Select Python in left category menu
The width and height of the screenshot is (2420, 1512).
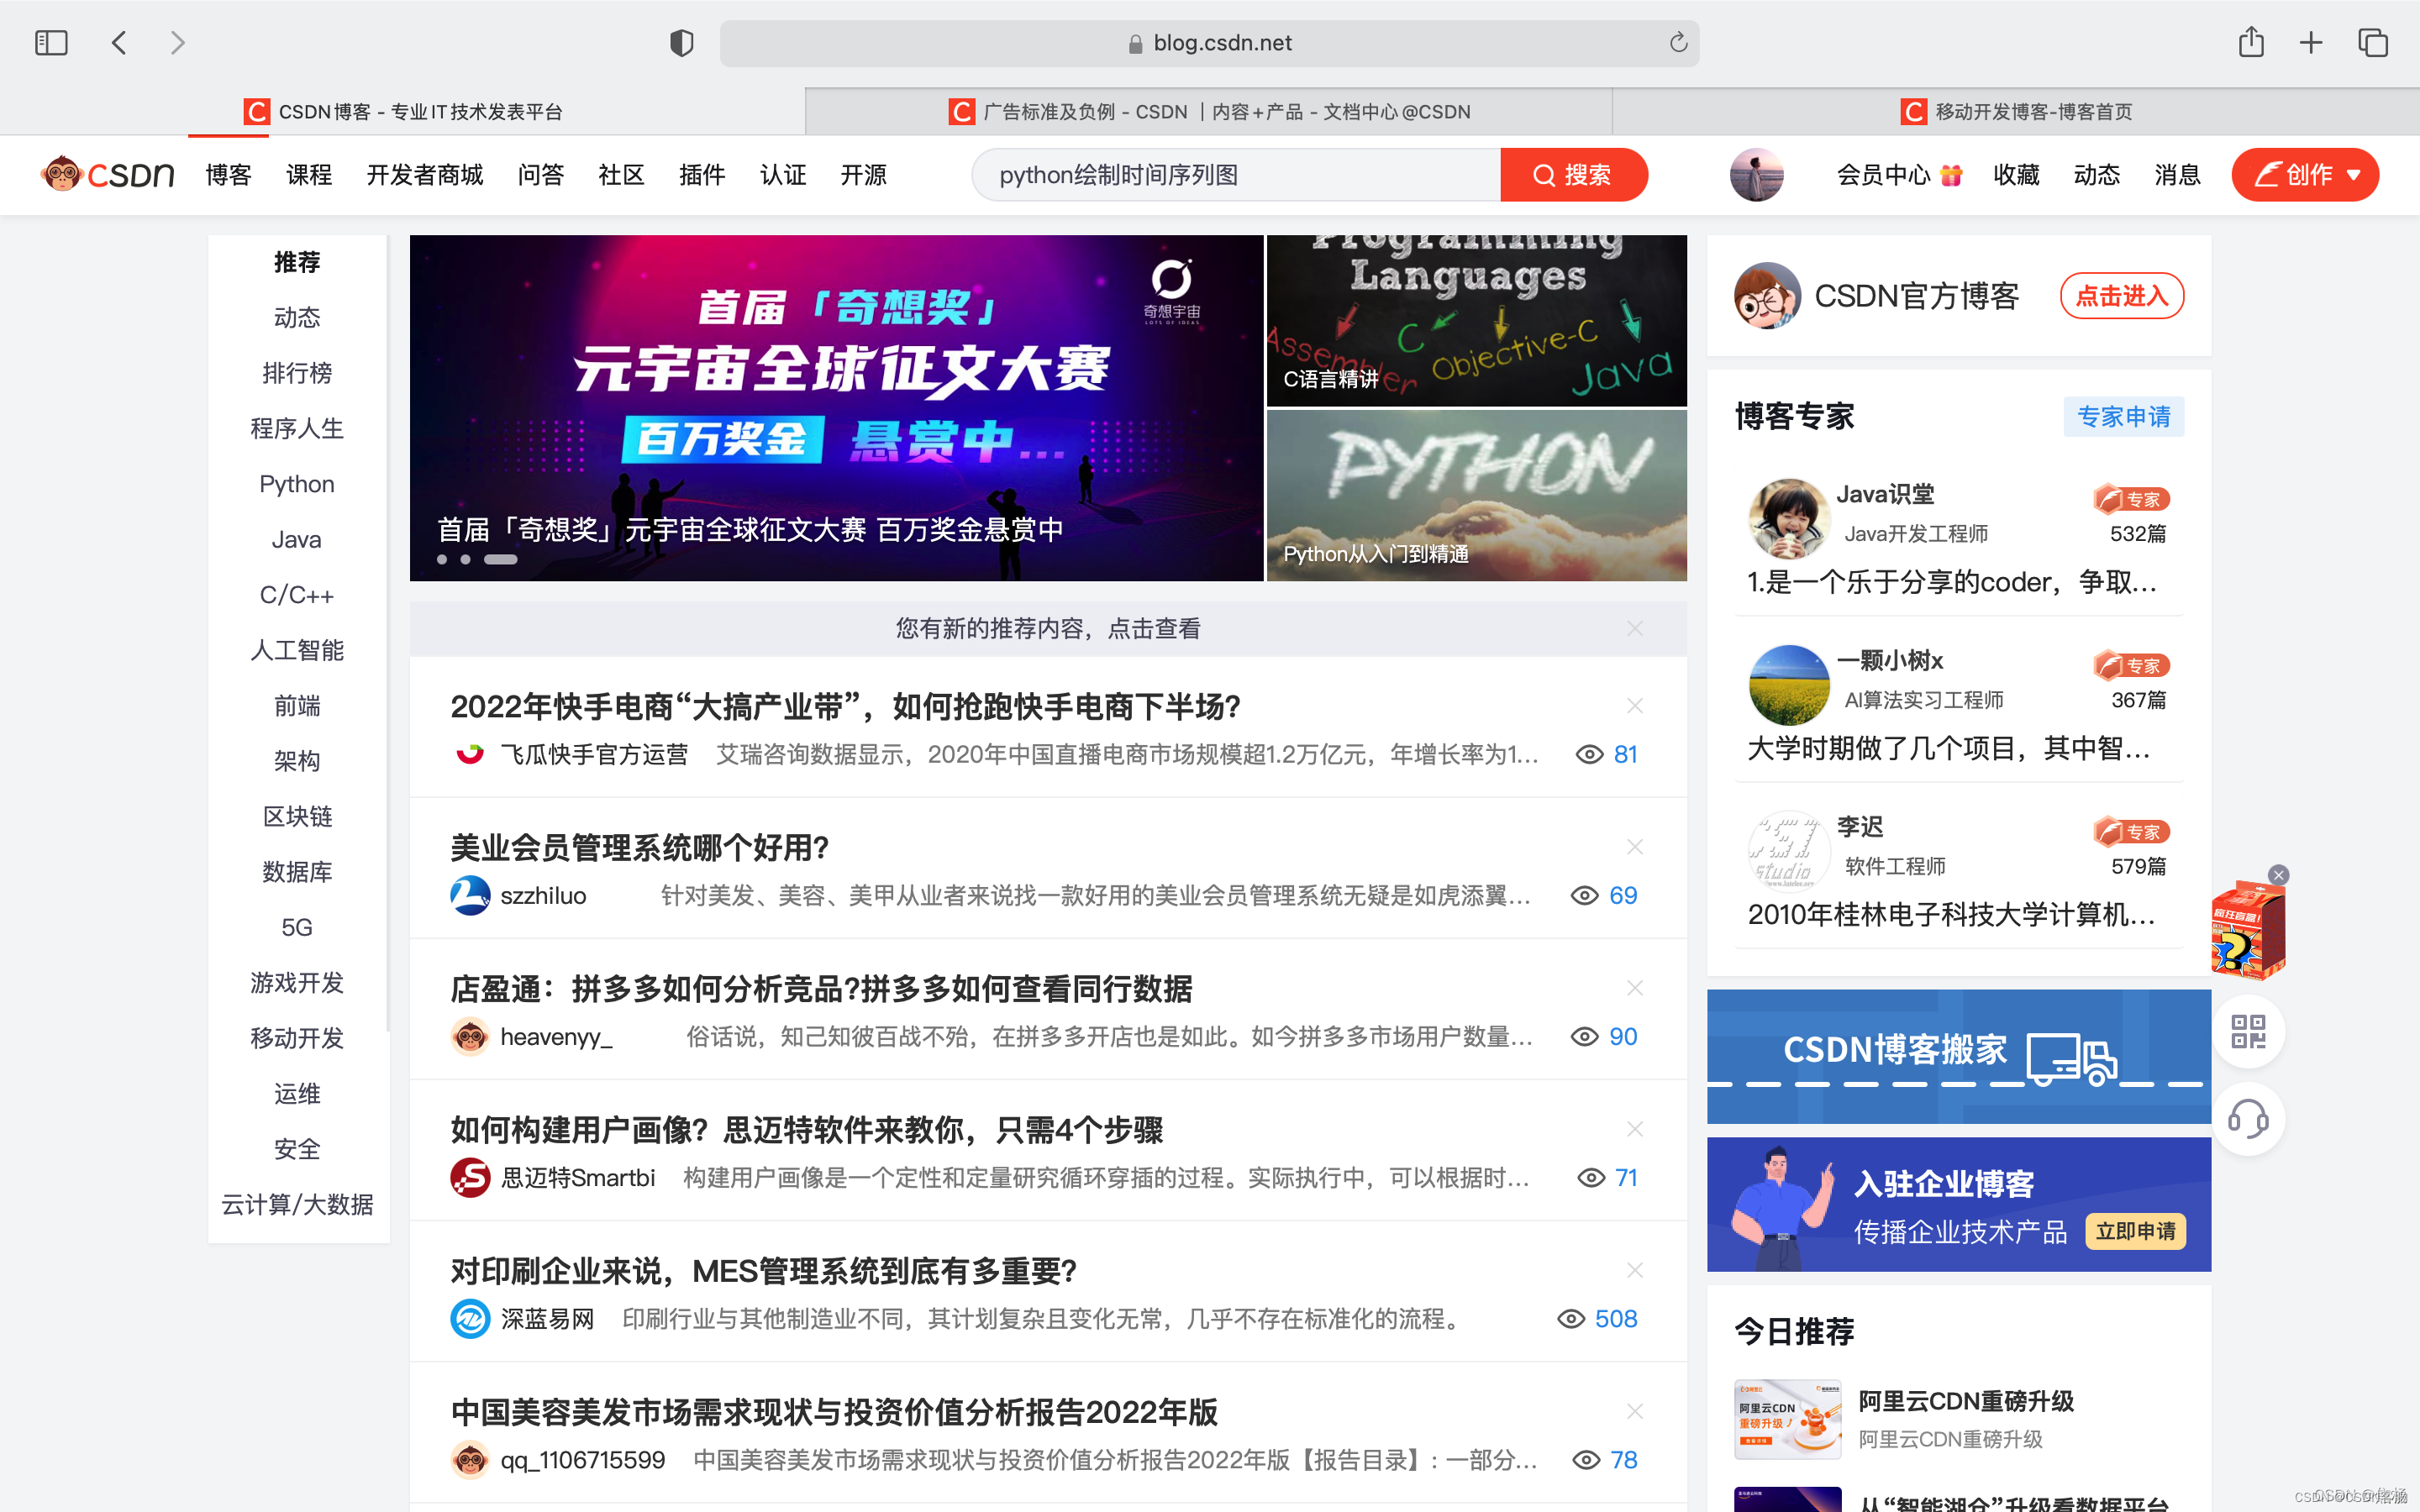[297, 484]
